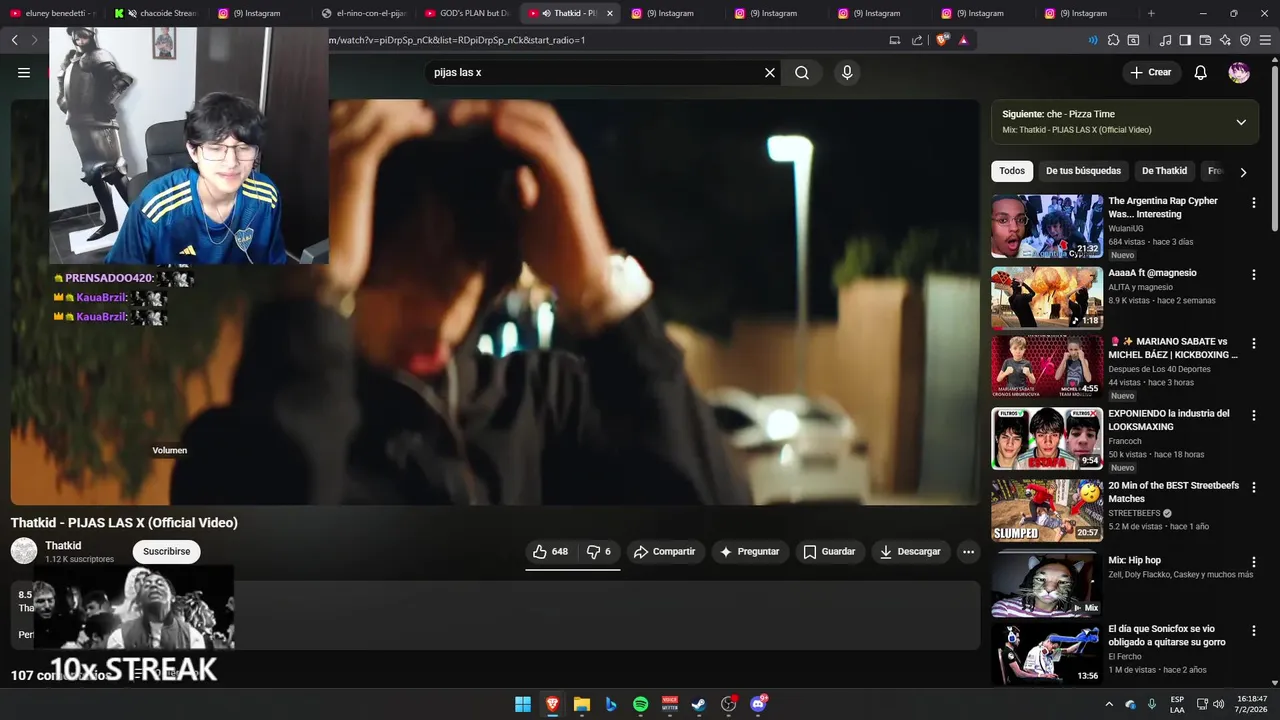This screenshot has height=720, width=1280.
Task: Toggle the browser sidebar panel icon
Action: (x=1185, y=40)
